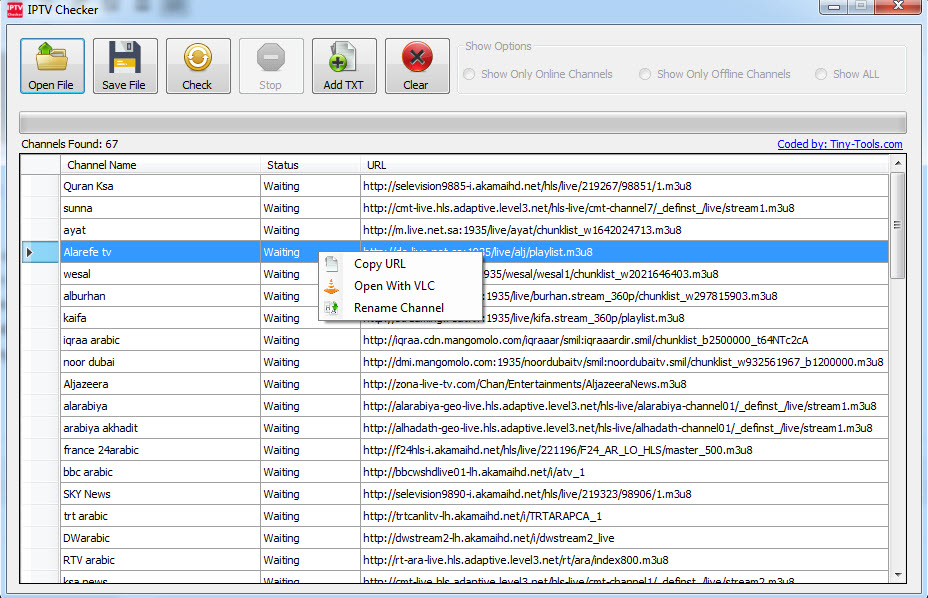
Task: Click the TRTARAPCA_1 URL cell
Action: coord(624,516)
